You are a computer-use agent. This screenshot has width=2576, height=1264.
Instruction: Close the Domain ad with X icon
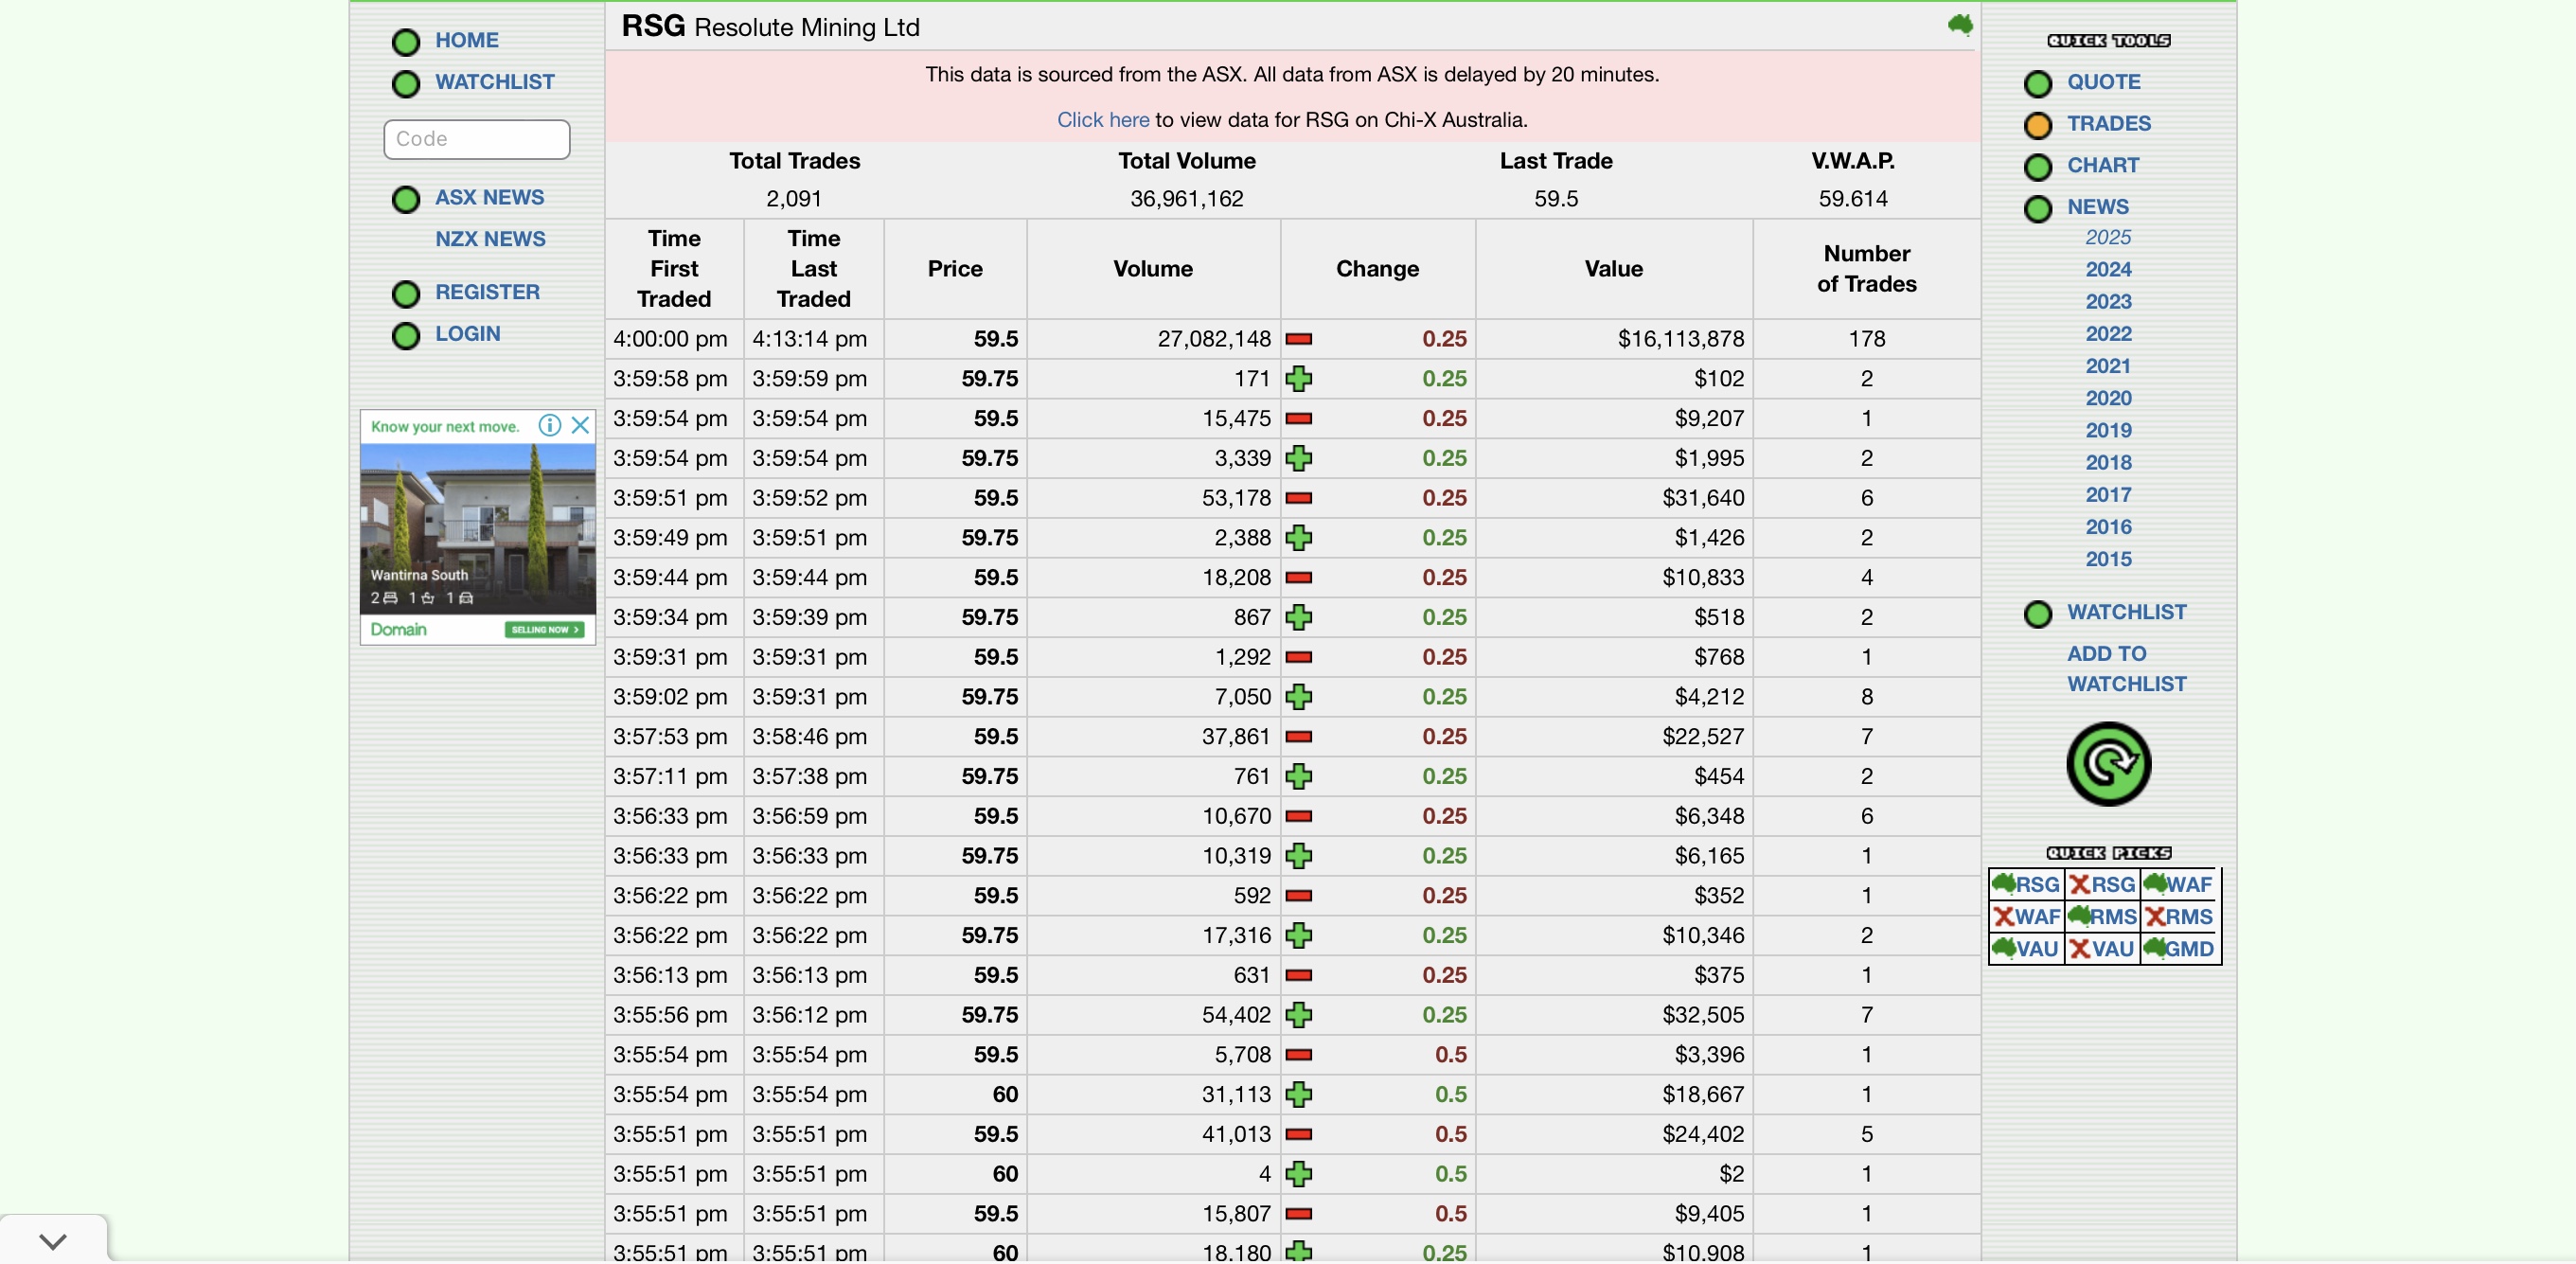(x=580, y=425)
